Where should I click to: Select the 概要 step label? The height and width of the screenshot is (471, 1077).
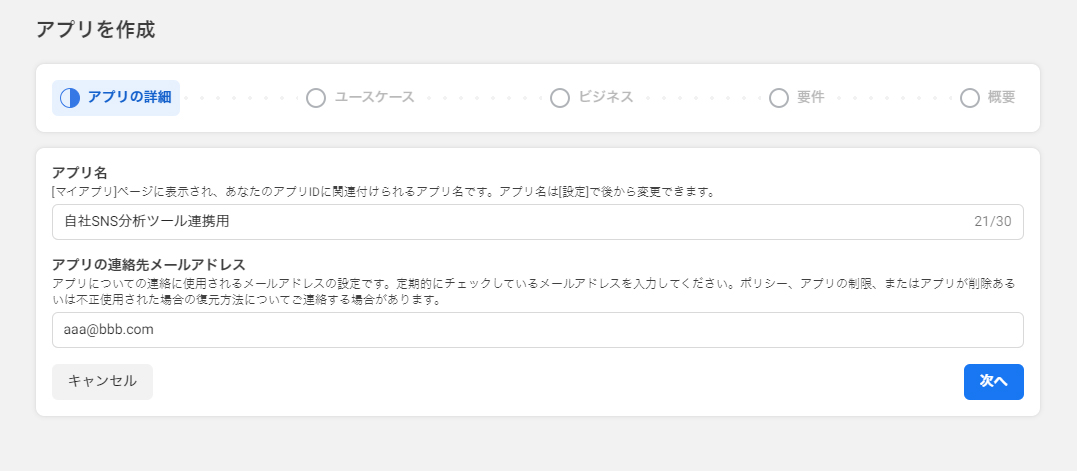(1001, 97)
